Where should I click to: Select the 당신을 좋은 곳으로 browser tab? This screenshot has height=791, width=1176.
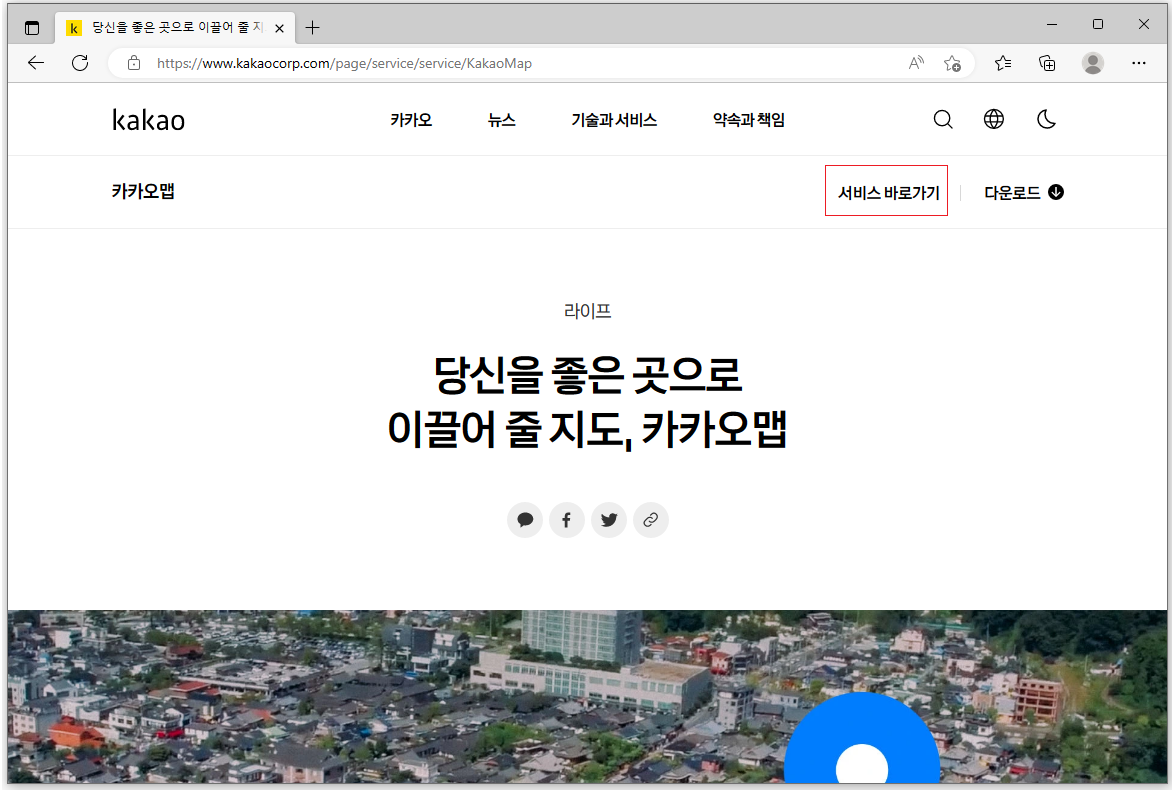175,28
